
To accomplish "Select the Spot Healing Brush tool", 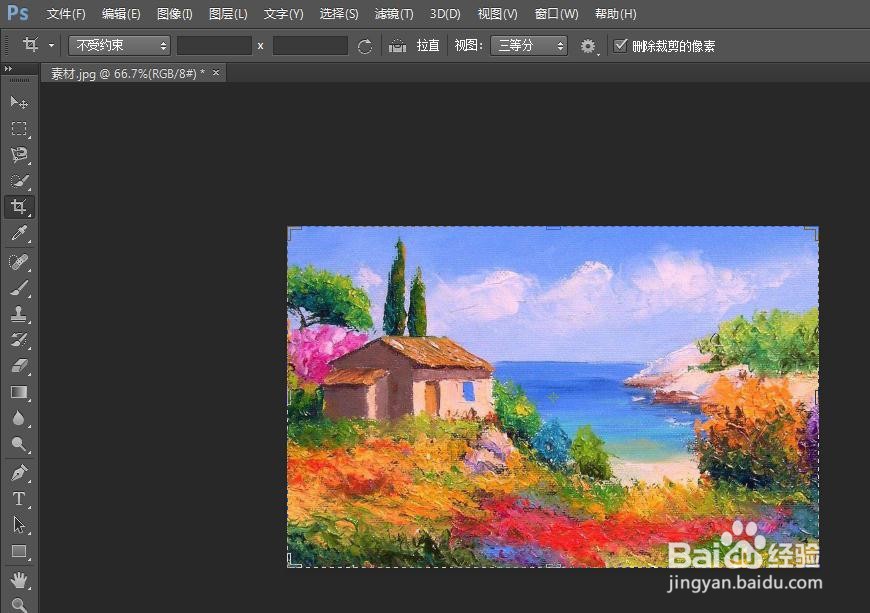I will click(19, 262).
